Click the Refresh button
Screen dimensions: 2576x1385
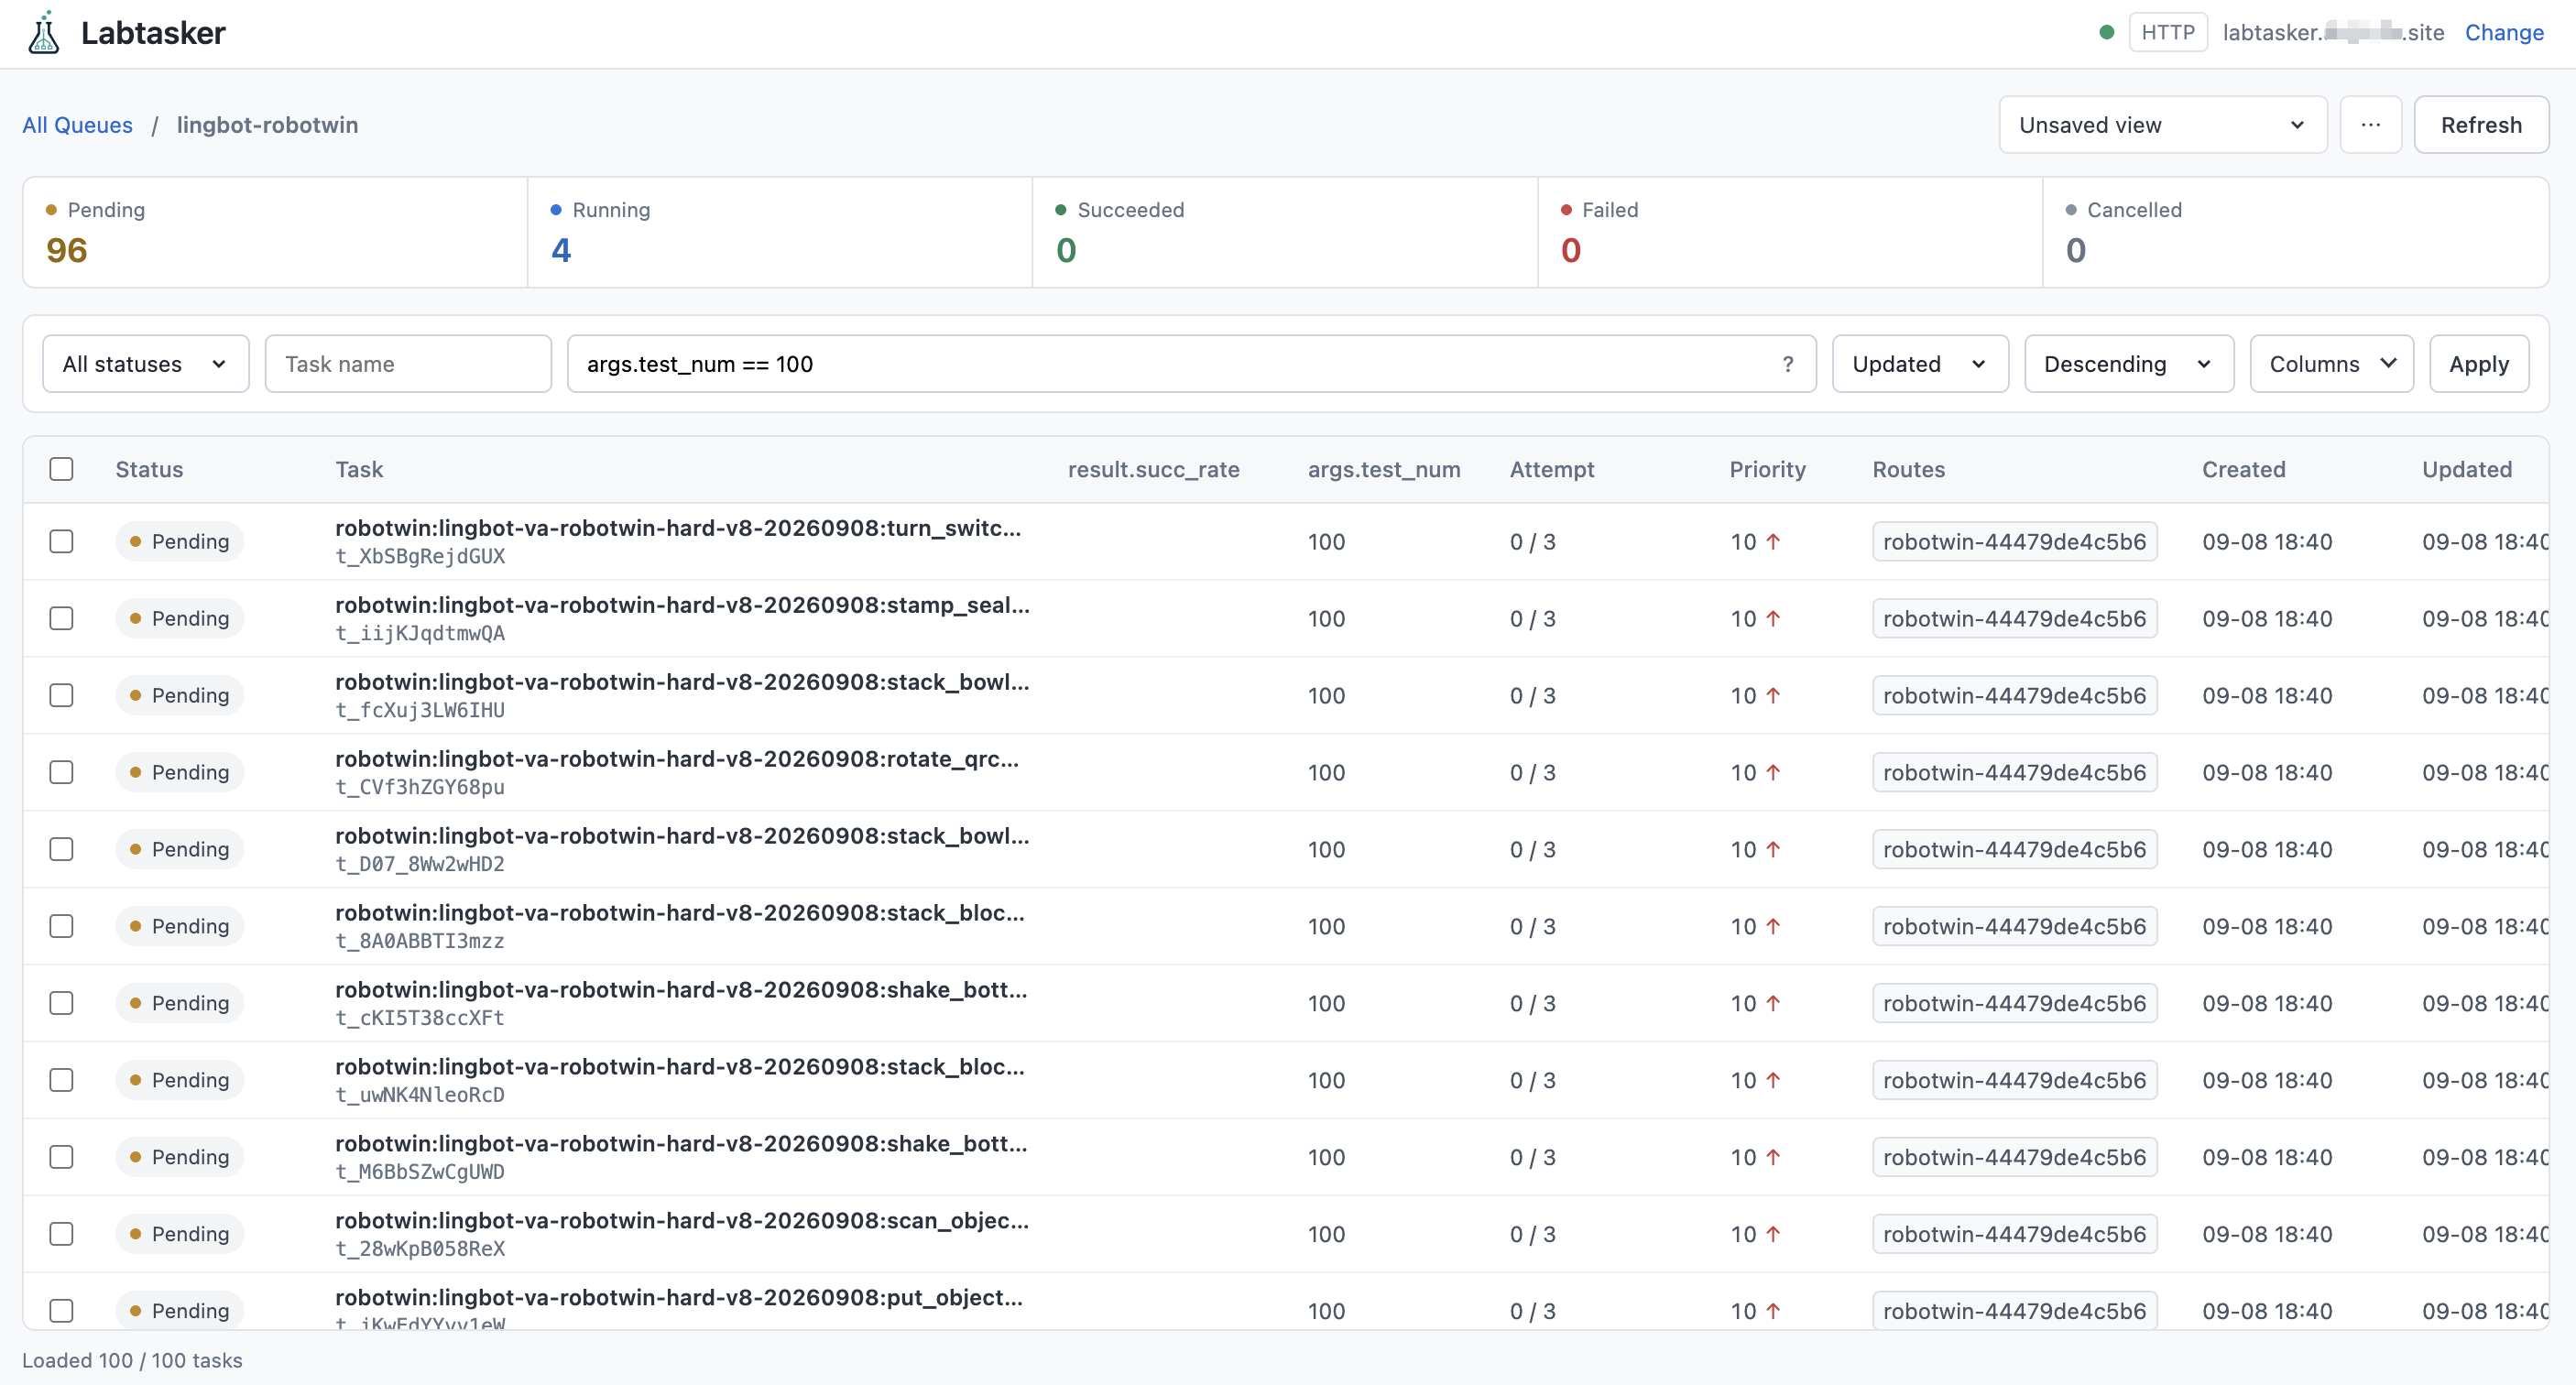[2481, 125]
